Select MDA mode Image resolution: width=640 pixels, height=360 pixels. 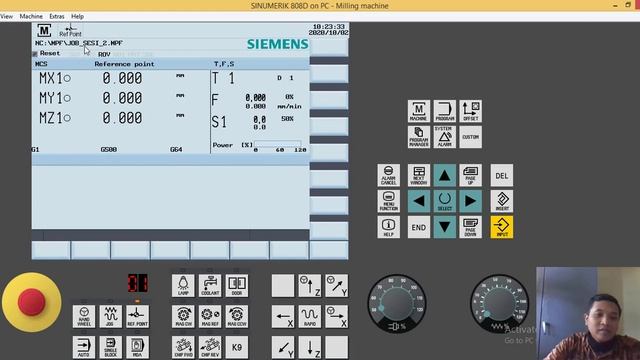click(138, 347)
